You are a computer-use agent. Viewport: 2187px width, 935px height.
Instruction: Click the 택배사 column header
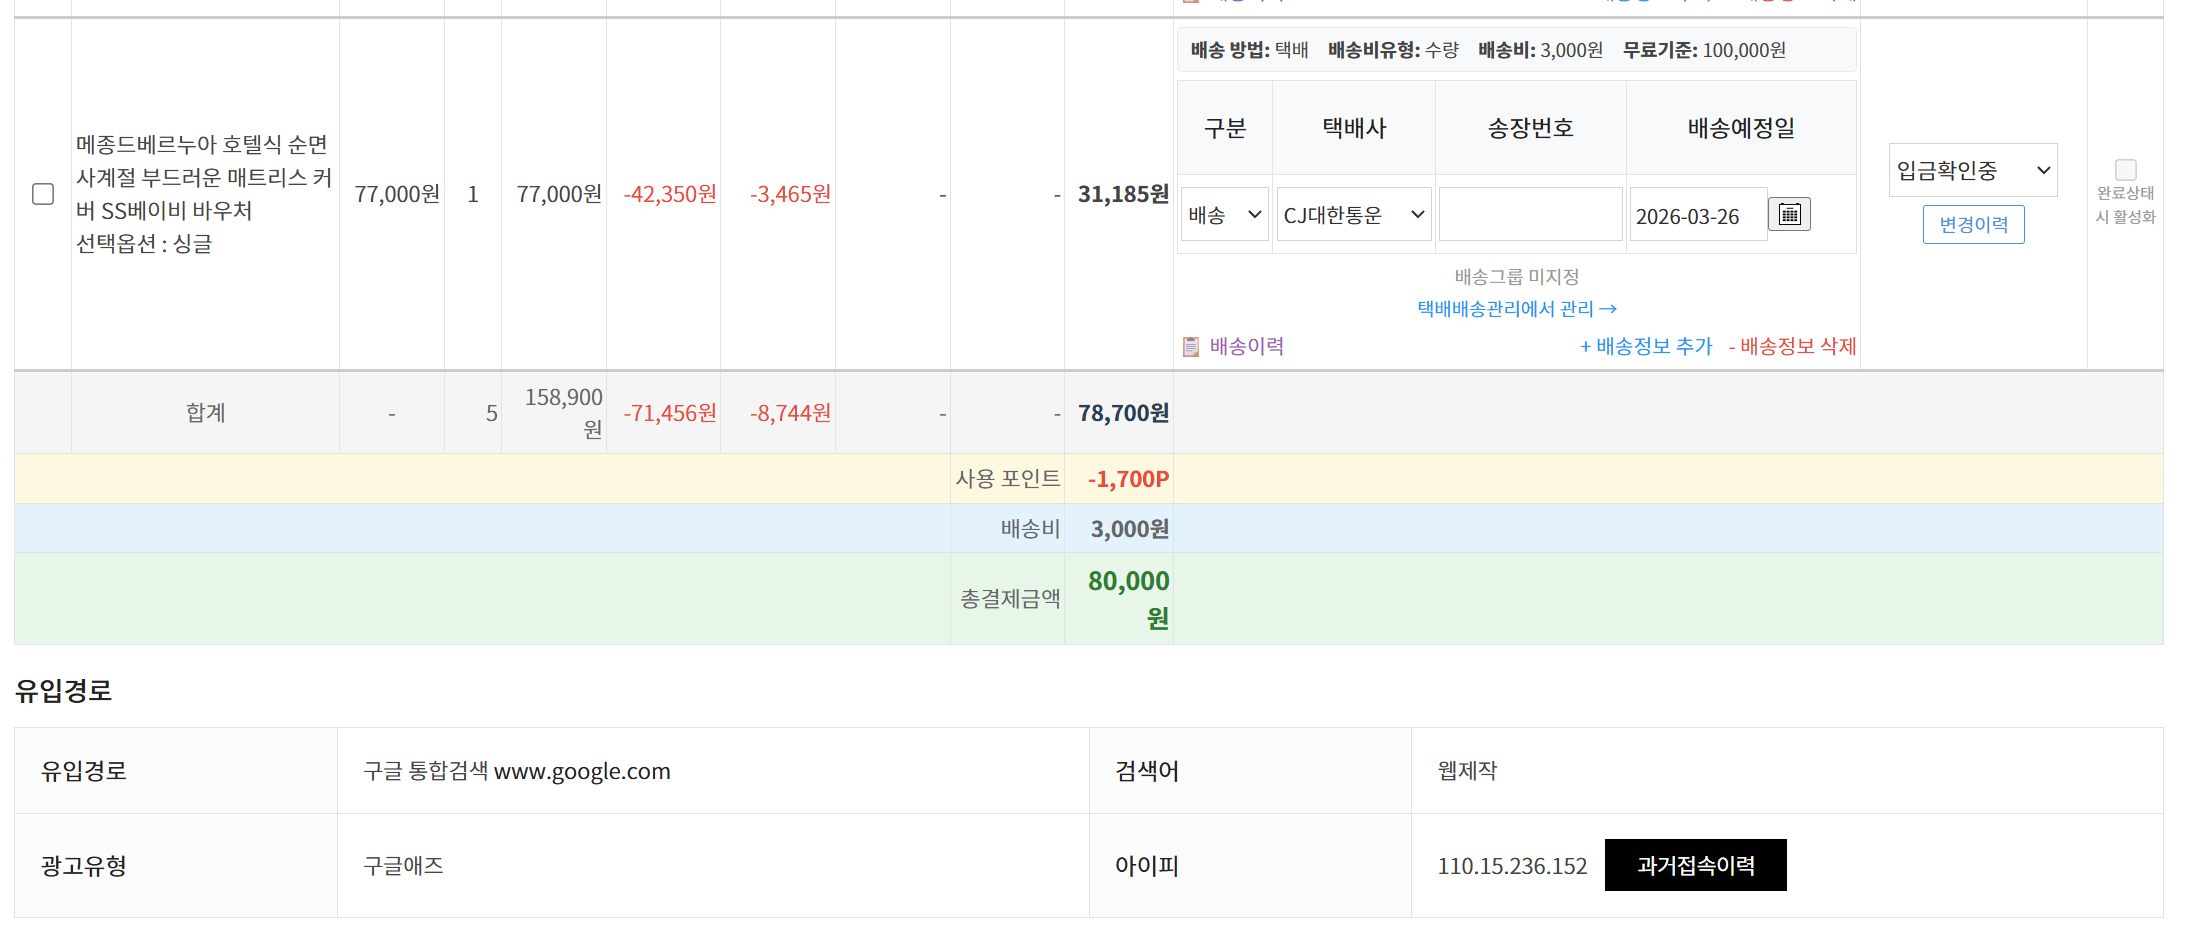tap(1353, 128)
